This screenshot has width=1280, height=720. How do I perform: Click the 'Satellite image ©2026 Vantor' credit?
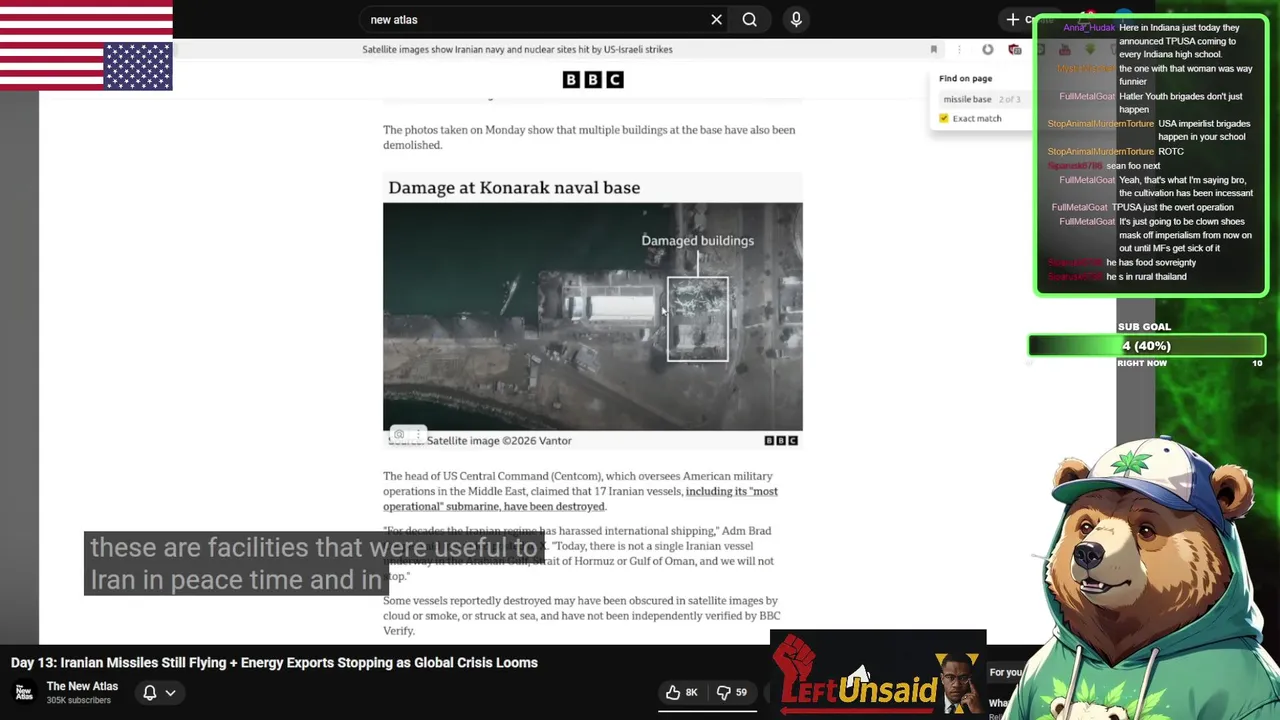click(x=499, y=440)
